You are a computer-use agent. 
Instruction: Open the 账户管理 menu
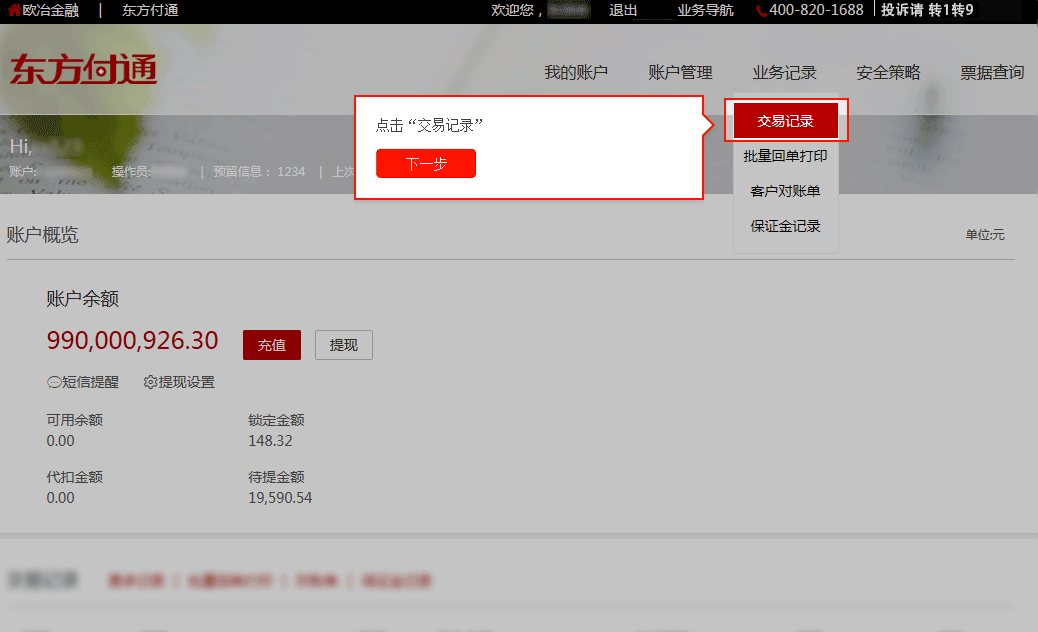pyautogui.click(x=680, y=72)
